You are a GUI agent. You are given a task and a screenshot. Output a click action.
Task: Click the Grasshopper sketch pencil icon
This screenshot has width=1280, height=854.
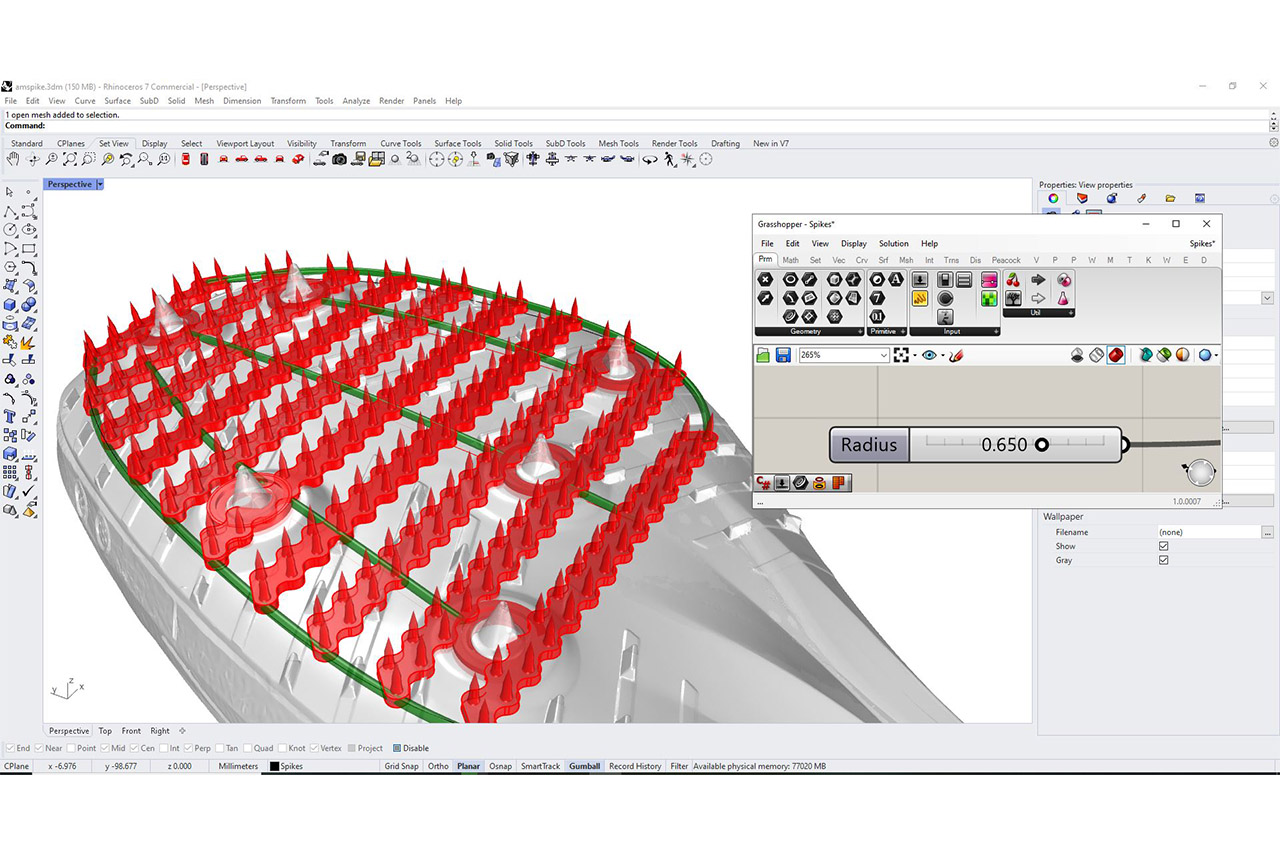coord(956,355)
